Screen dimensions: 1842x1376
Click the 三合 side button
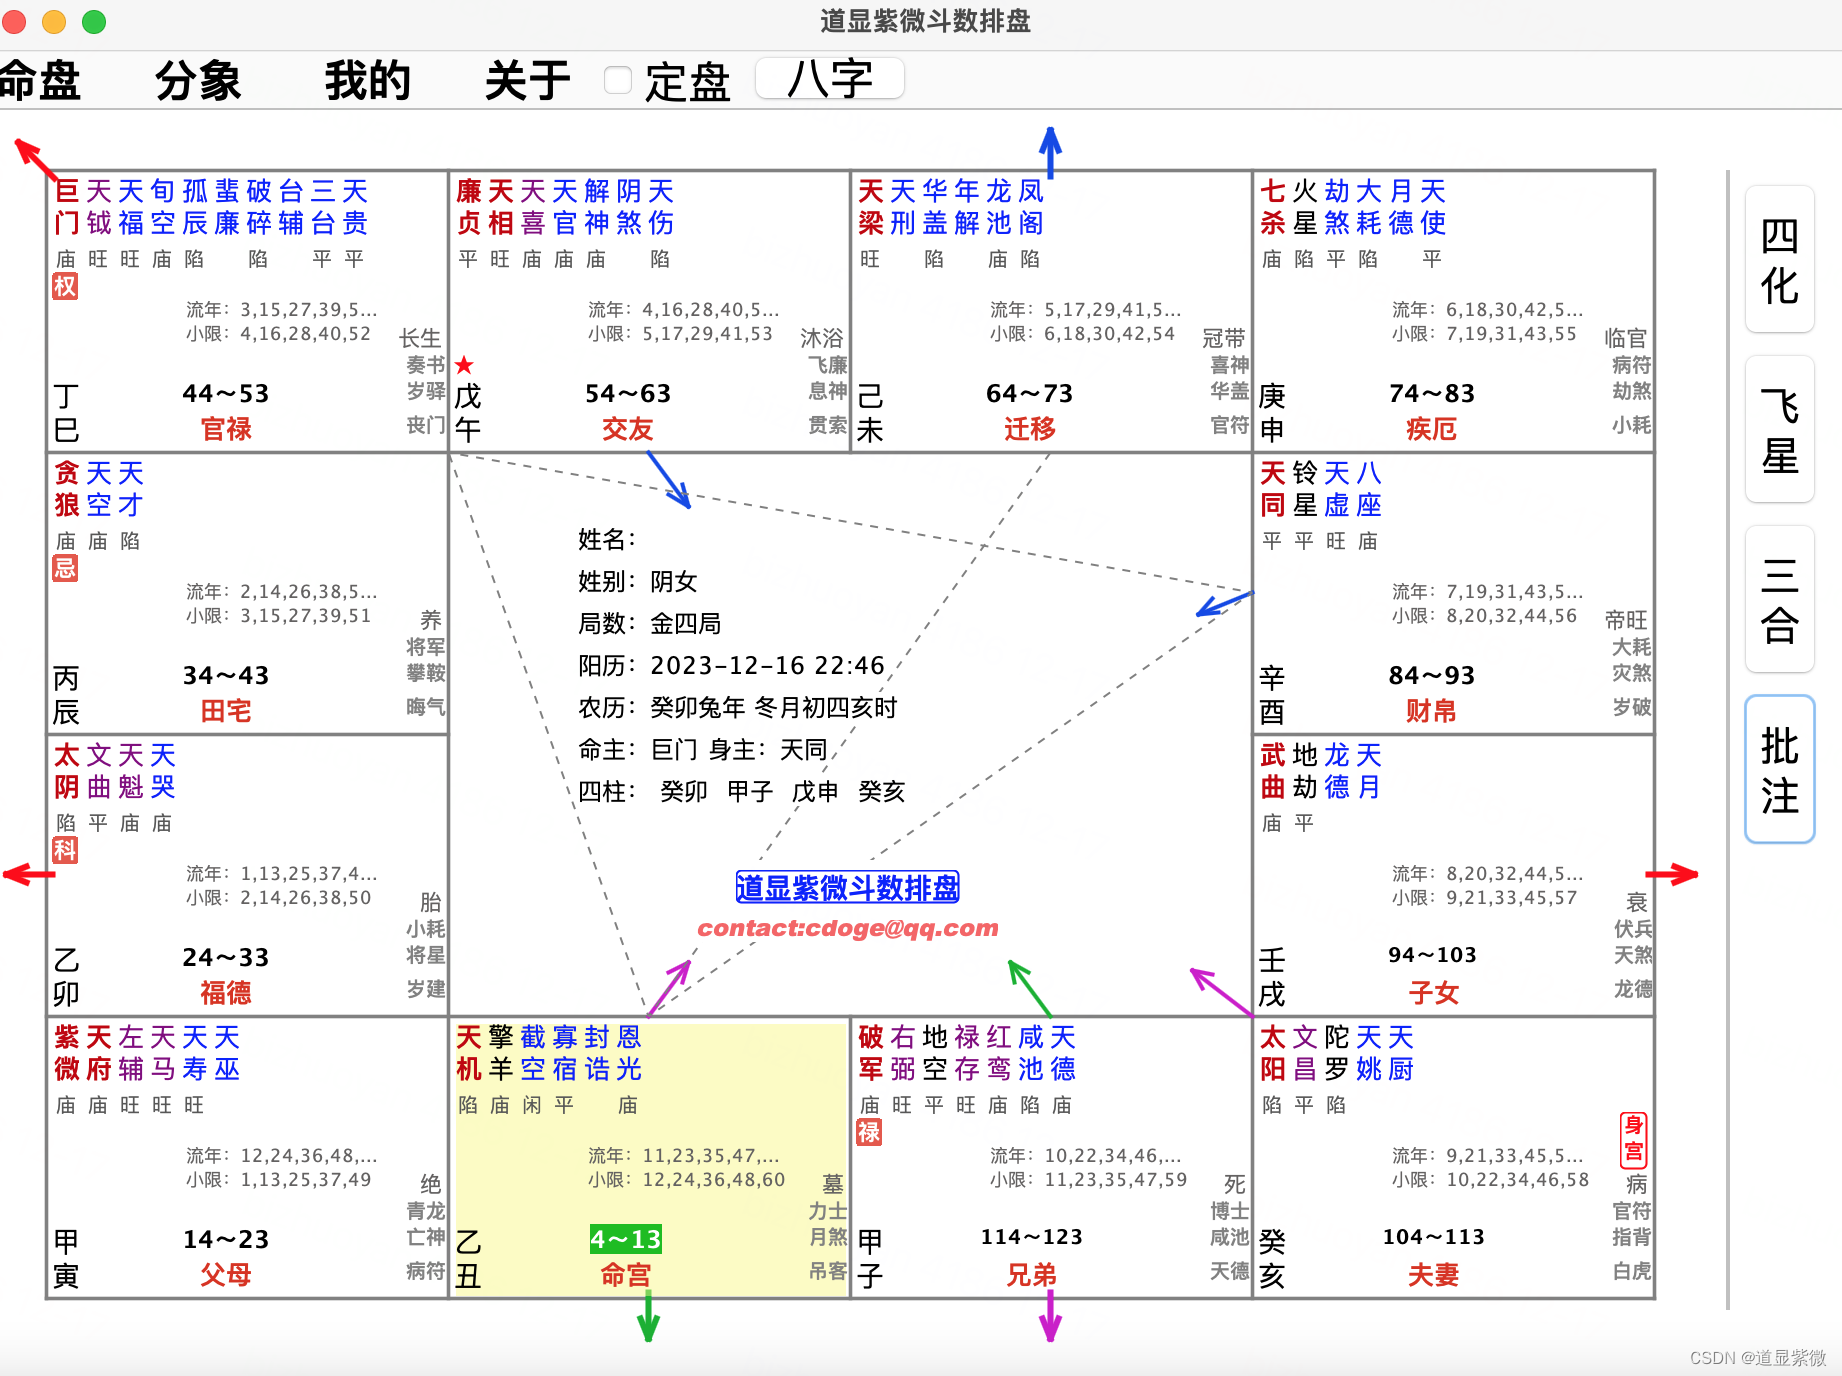(1779, 599)
